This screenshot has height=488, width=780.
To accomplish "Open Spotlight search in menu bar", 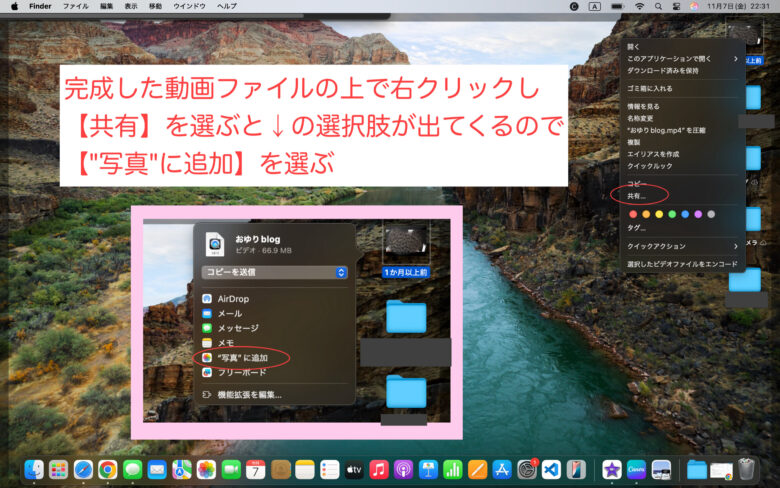I will [x=658, y=6].
